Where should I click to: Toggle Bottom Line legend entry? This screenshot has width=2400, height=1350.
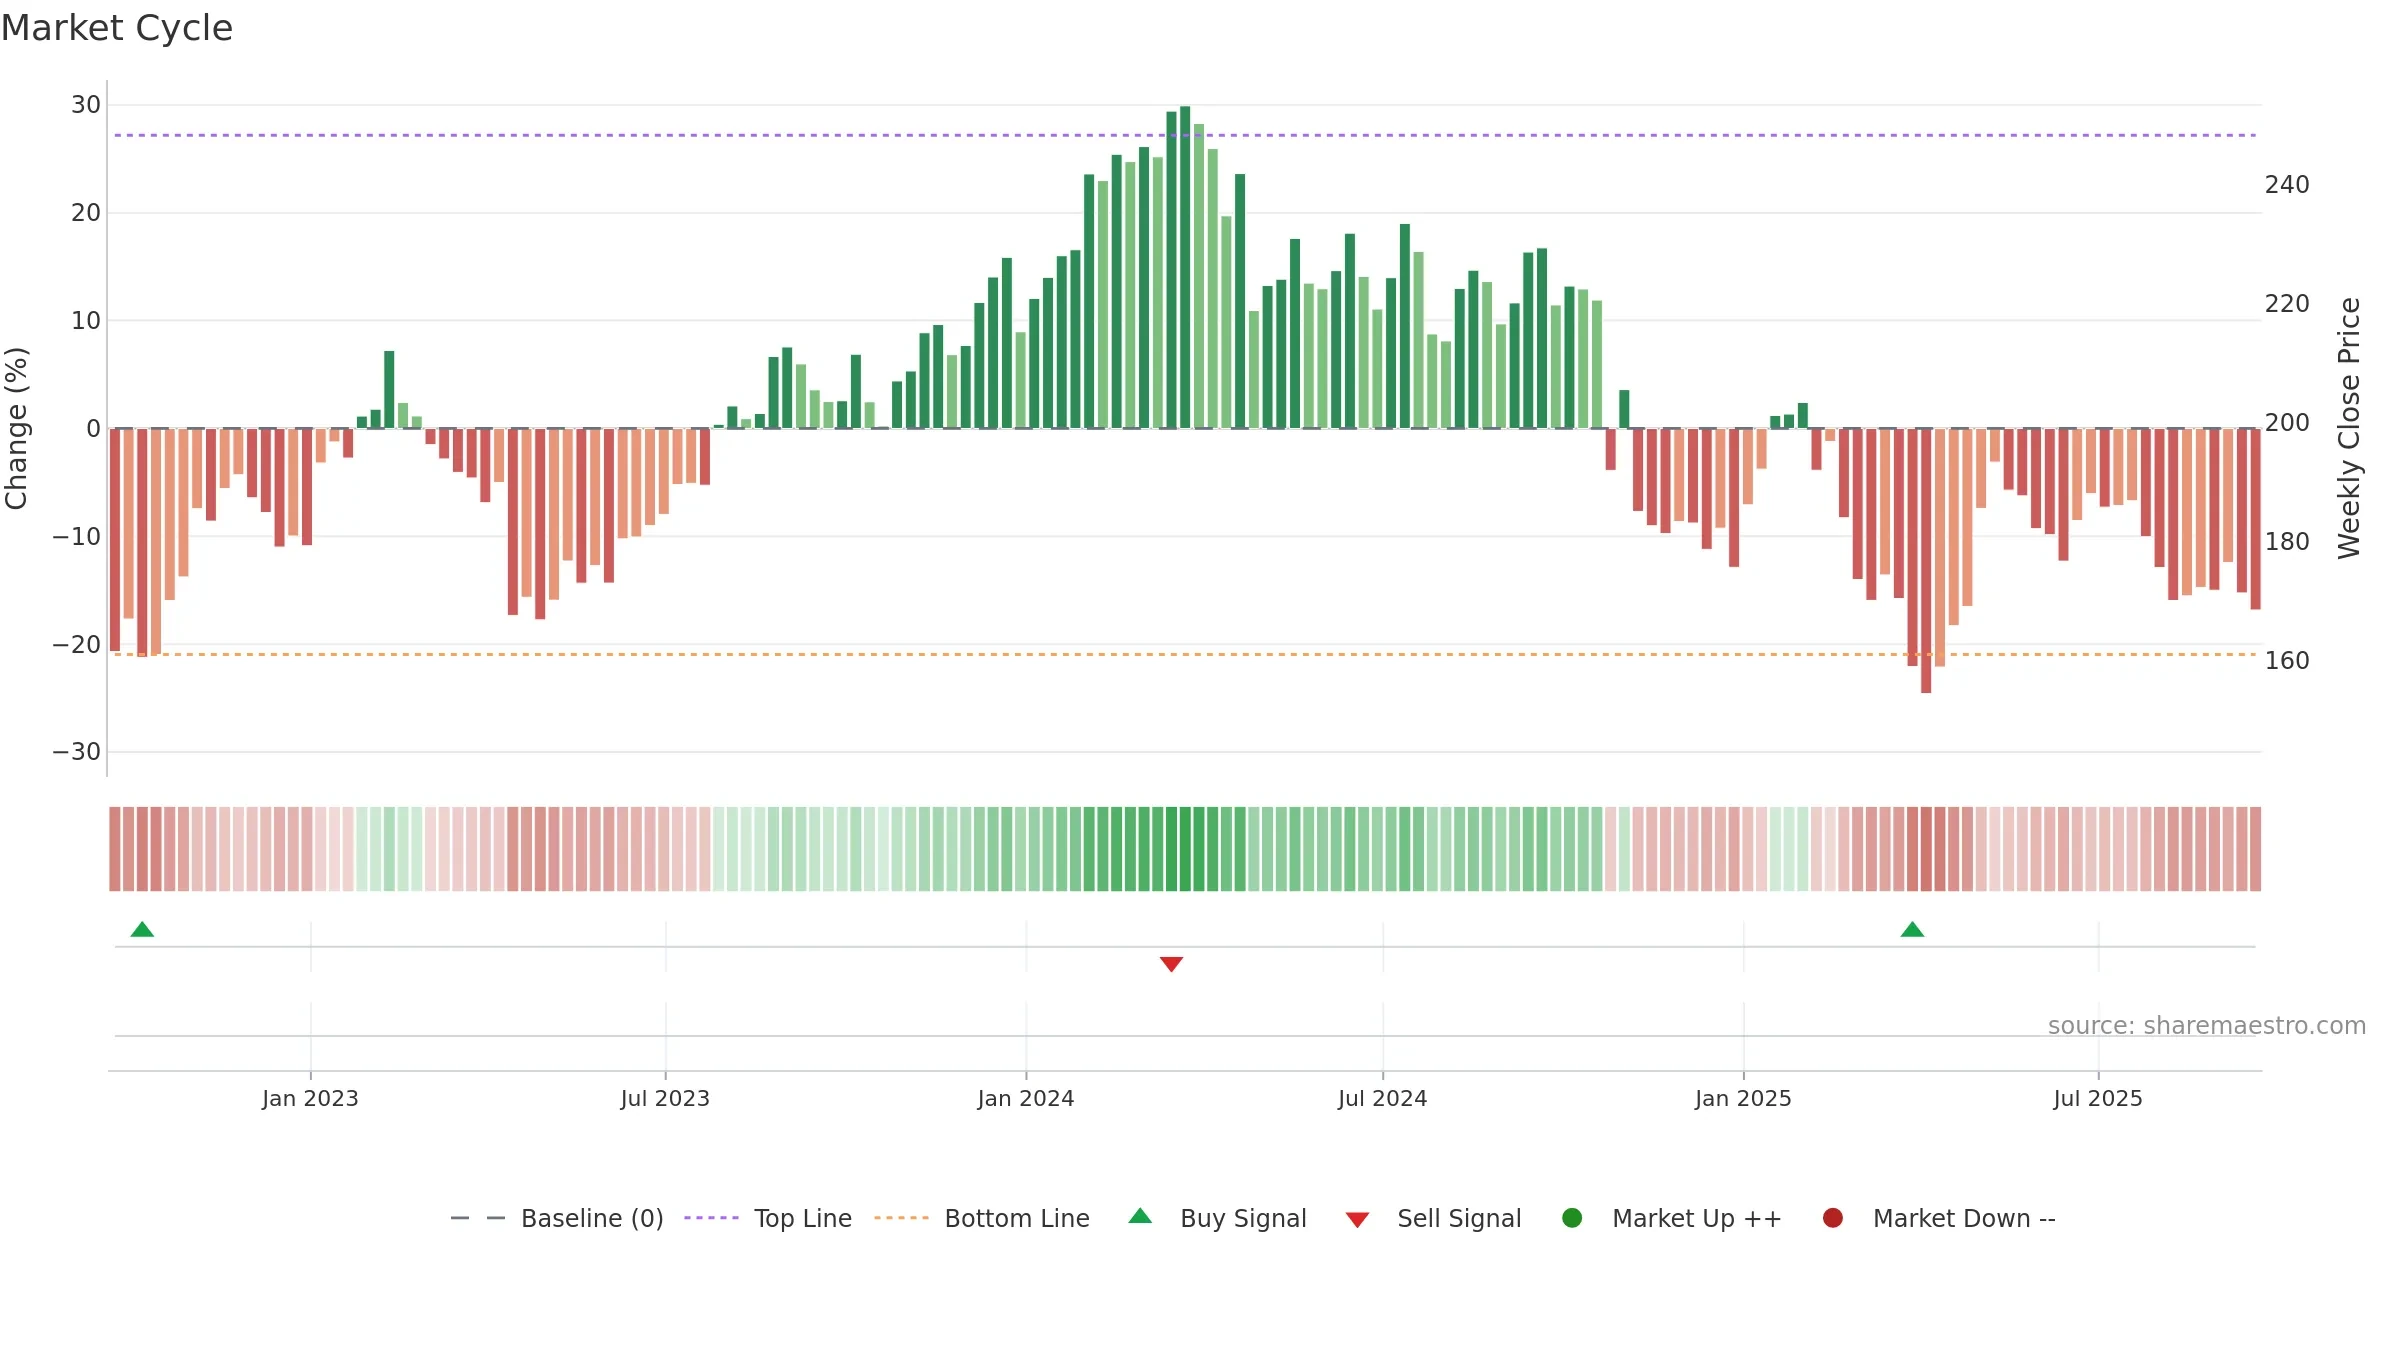pos(982,1218)
